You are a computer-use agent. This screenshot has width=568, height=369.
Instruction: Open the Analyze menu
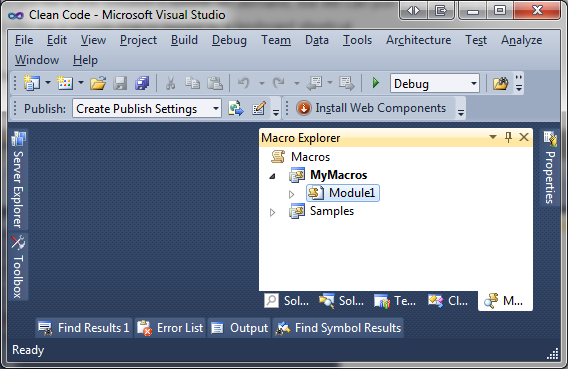(x=522, y=40)
